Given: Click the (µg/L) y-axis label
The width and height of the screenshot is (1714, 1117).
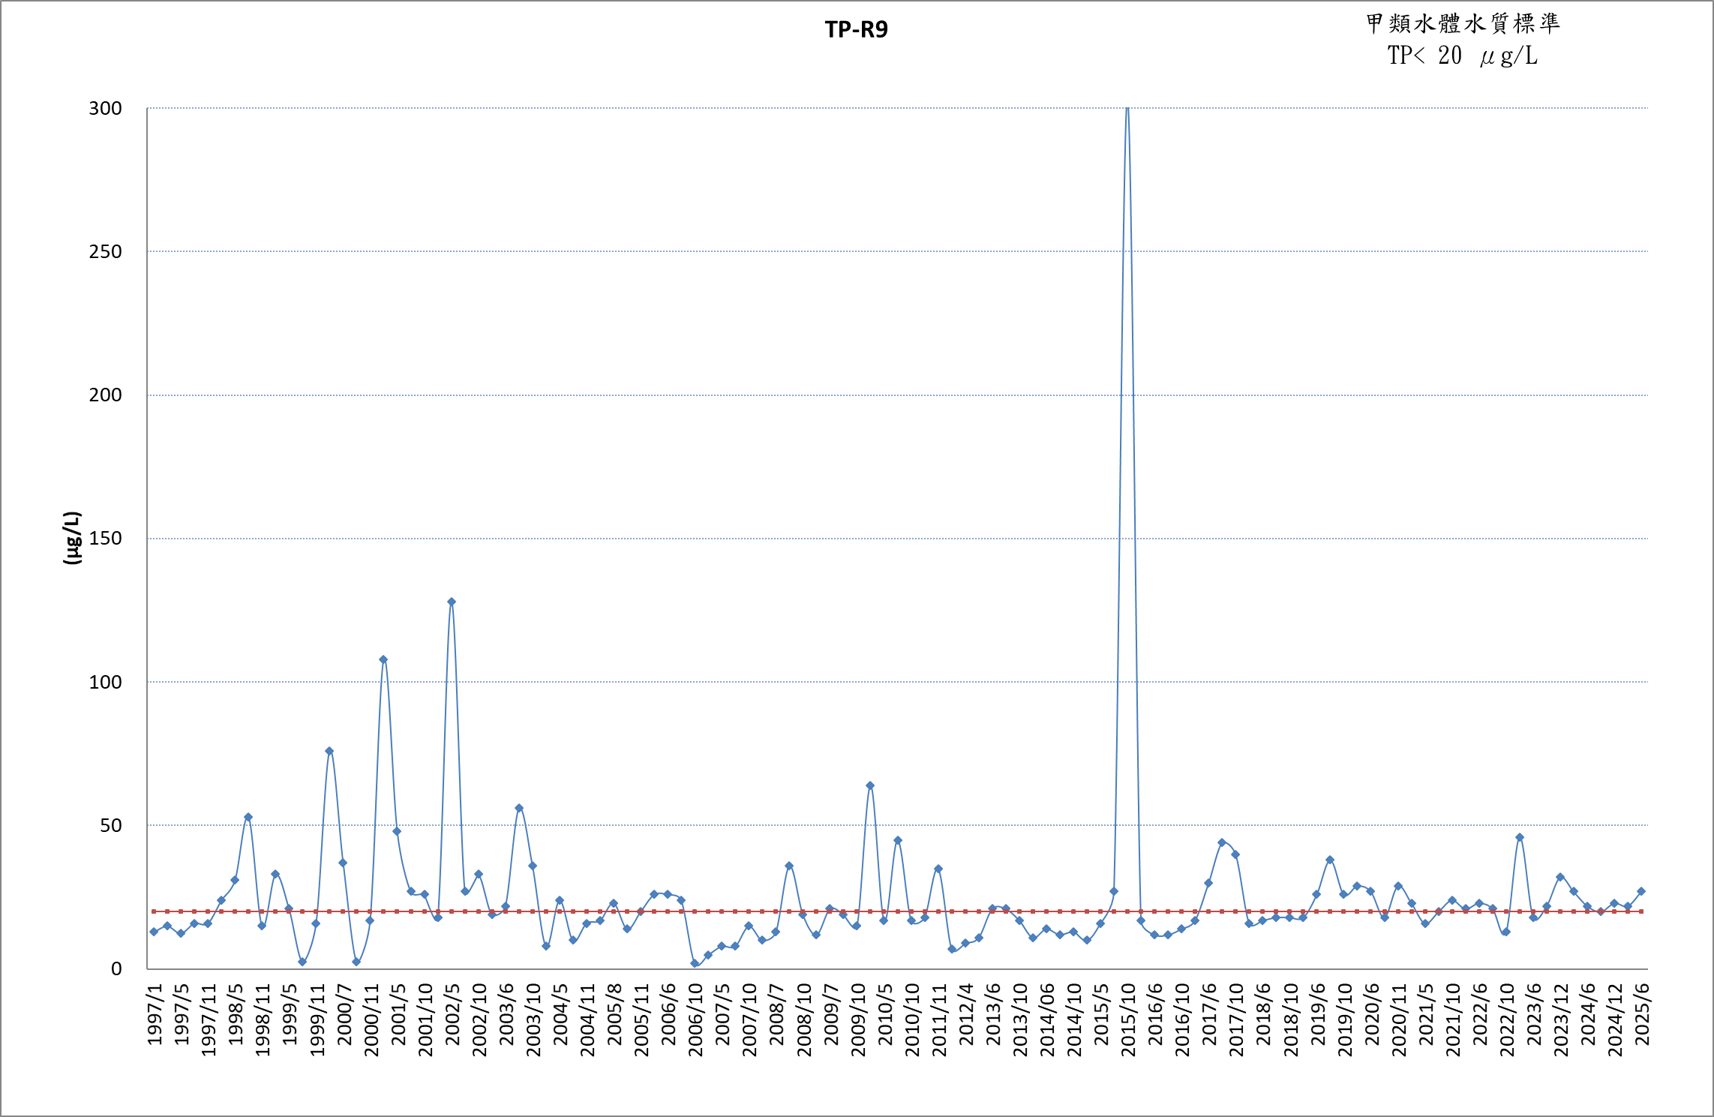Looking at the screenshot, I should click(x=72, y=538).
